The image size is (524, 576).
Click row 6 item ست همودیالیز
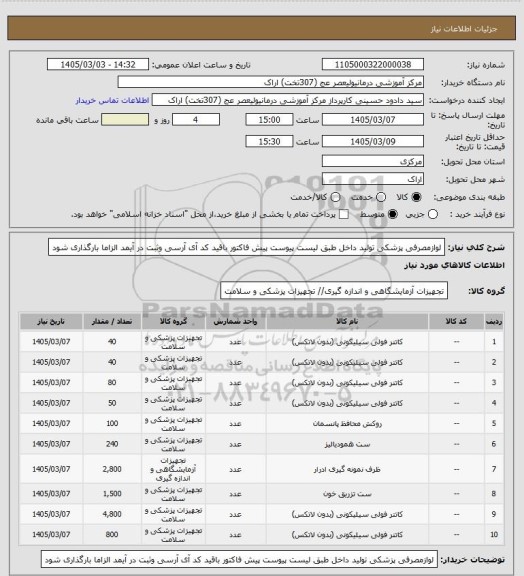click(x=347, y=444)
